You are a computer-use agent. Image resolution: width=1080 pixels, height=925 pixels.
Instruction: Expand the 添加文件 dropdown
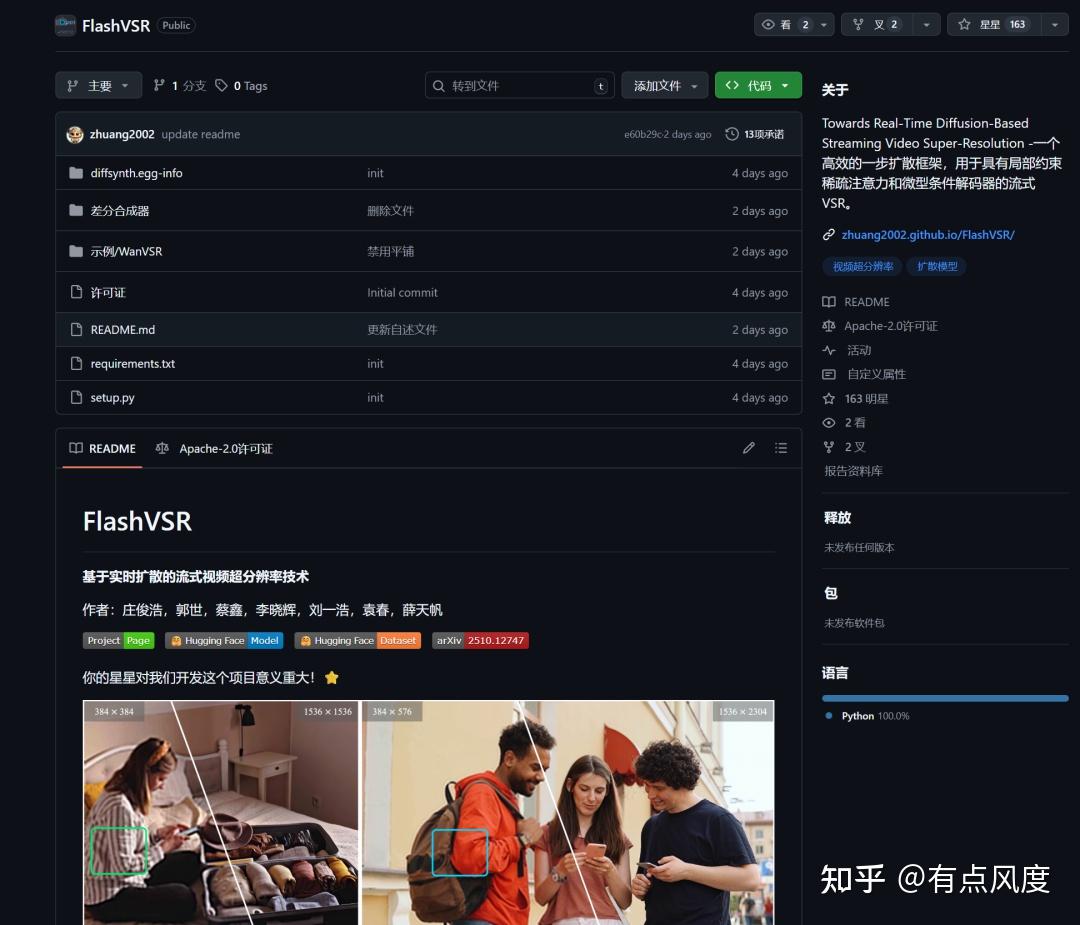[664, 85]
